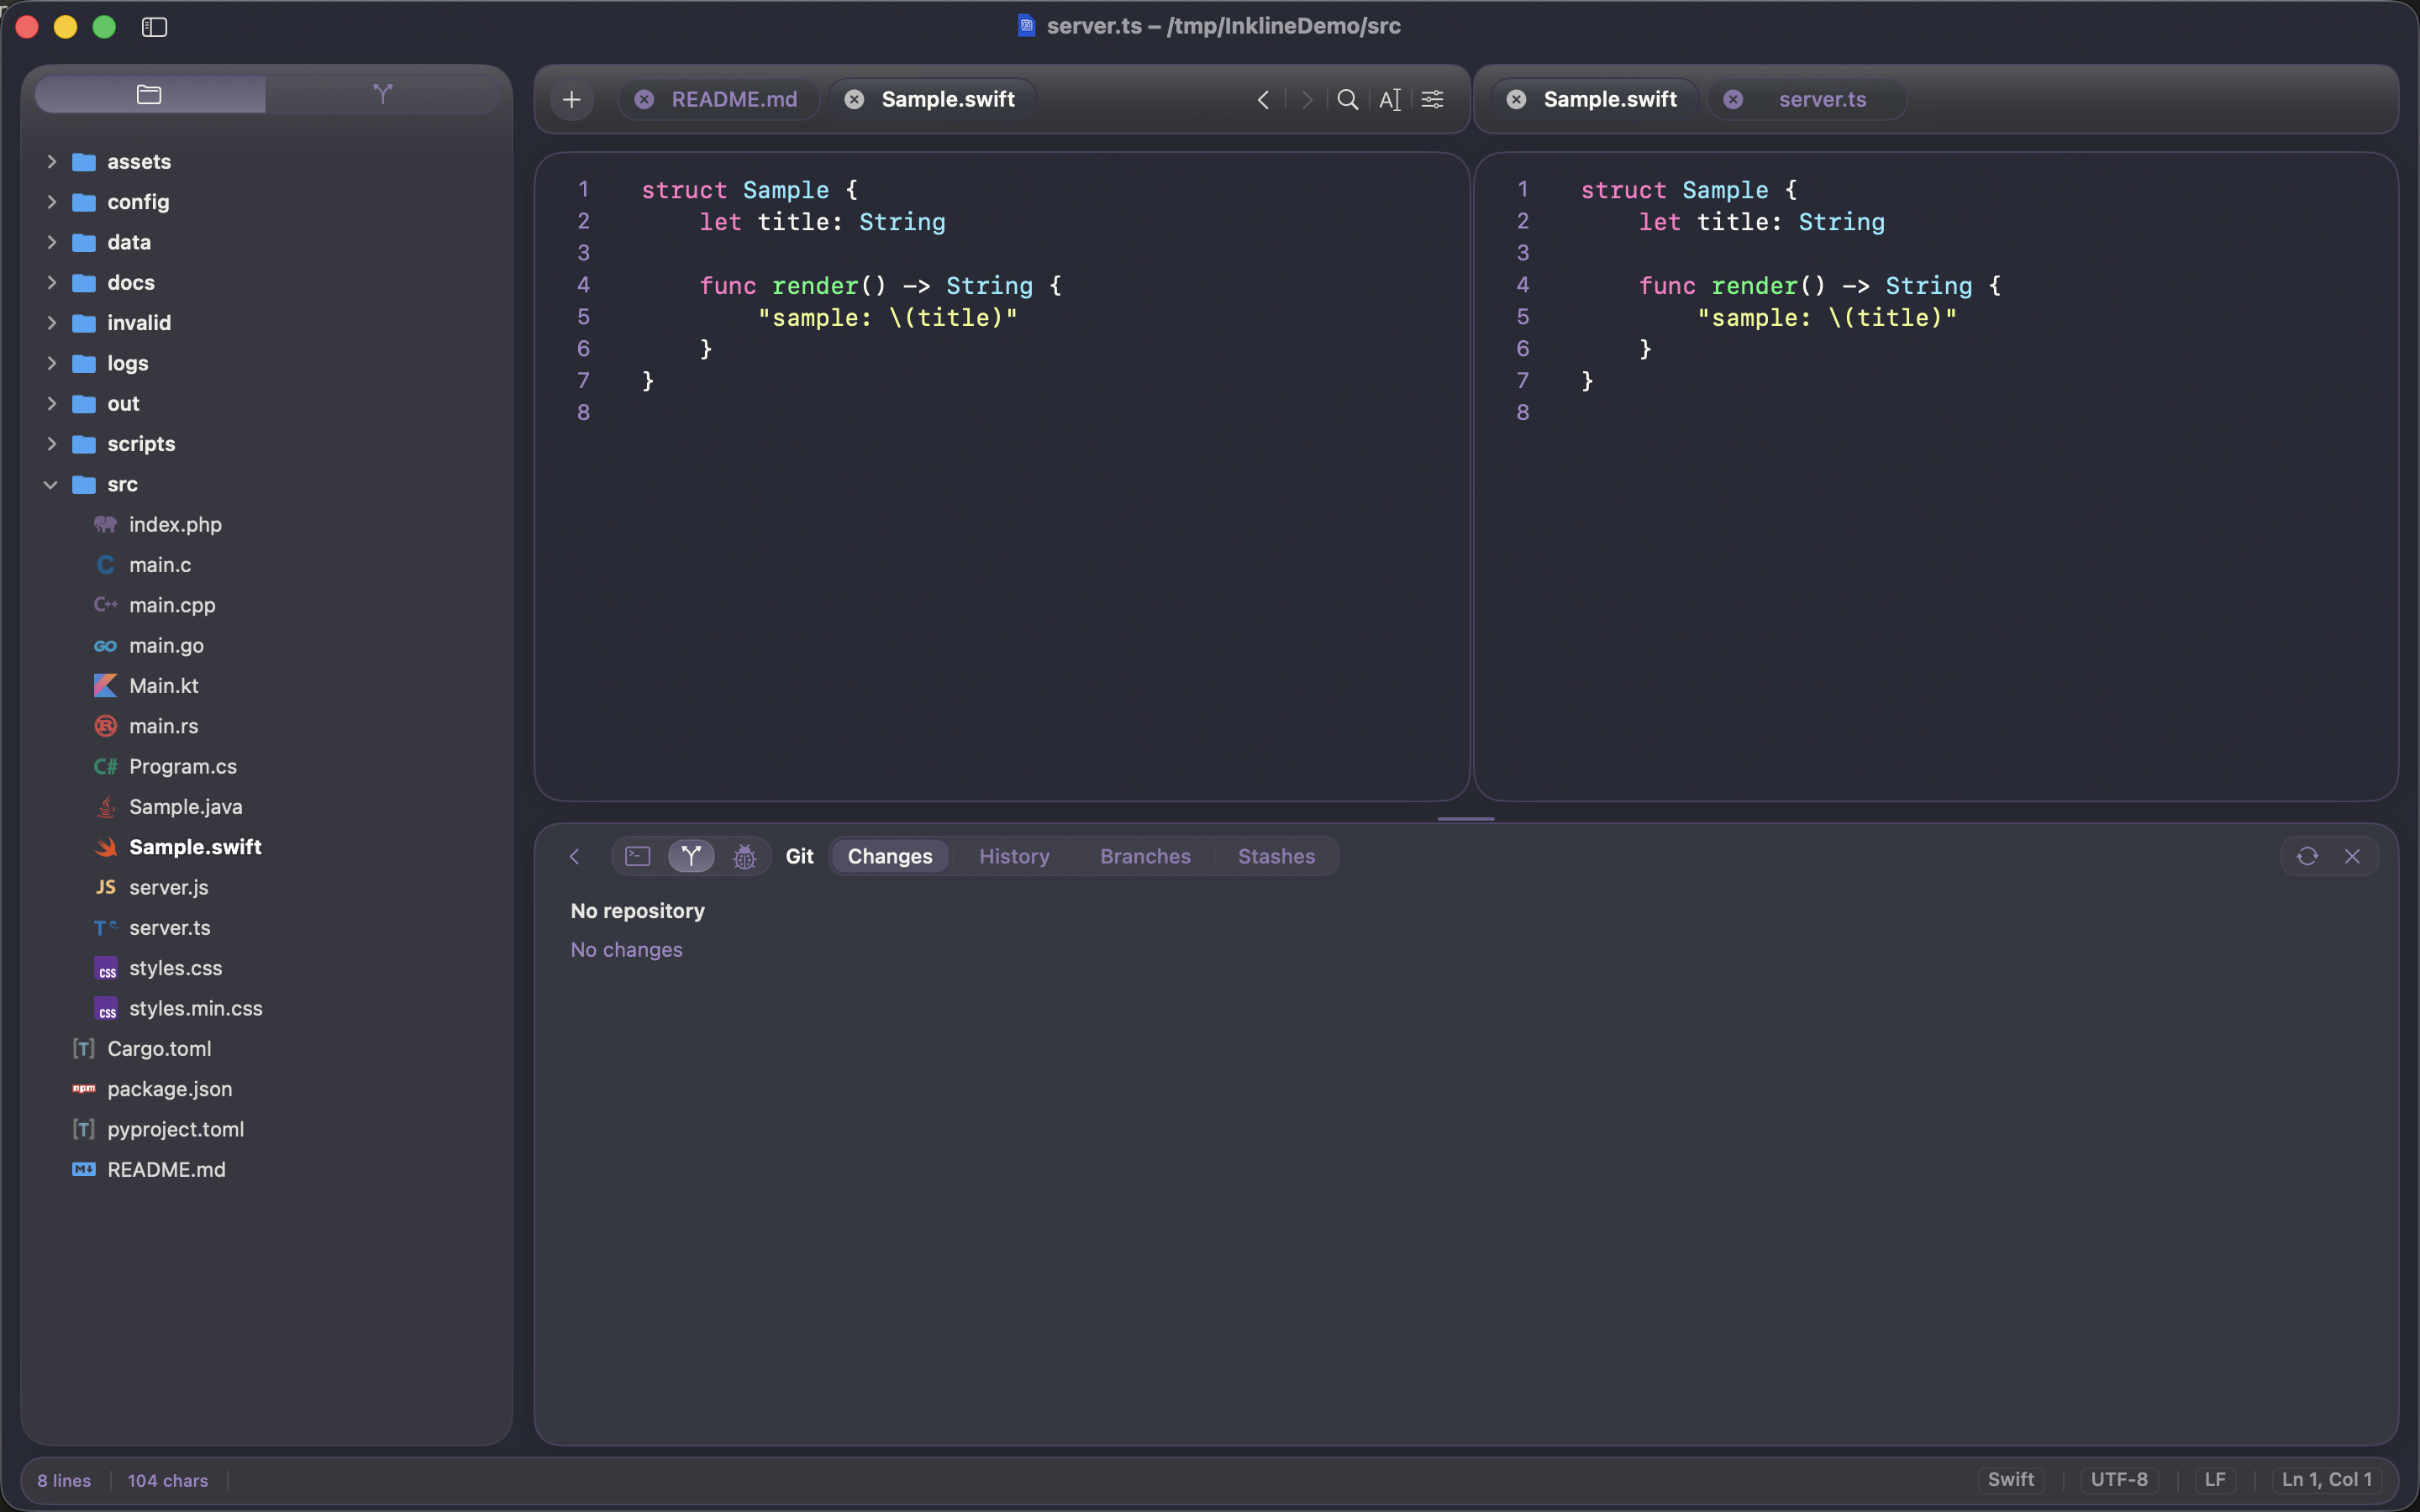Switch bottom panel to terminal icon
This screenshot has width=2420, height=1512.
point(638,856)
